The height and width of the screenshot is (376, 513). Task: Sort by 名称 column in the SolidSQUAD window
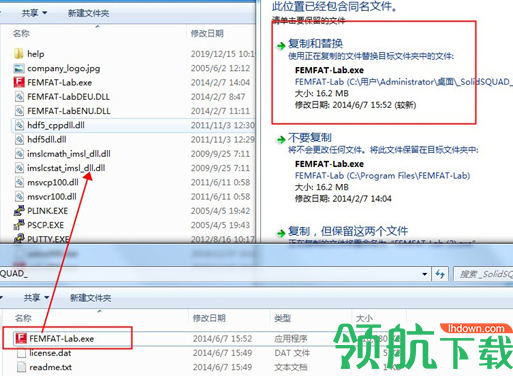(23, 318)
